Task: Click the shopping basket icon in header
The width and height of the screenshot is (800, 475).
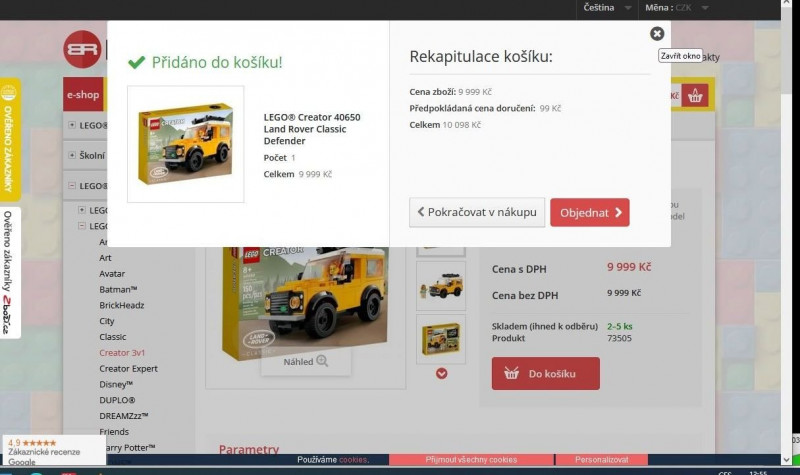Action: (696, 96)
